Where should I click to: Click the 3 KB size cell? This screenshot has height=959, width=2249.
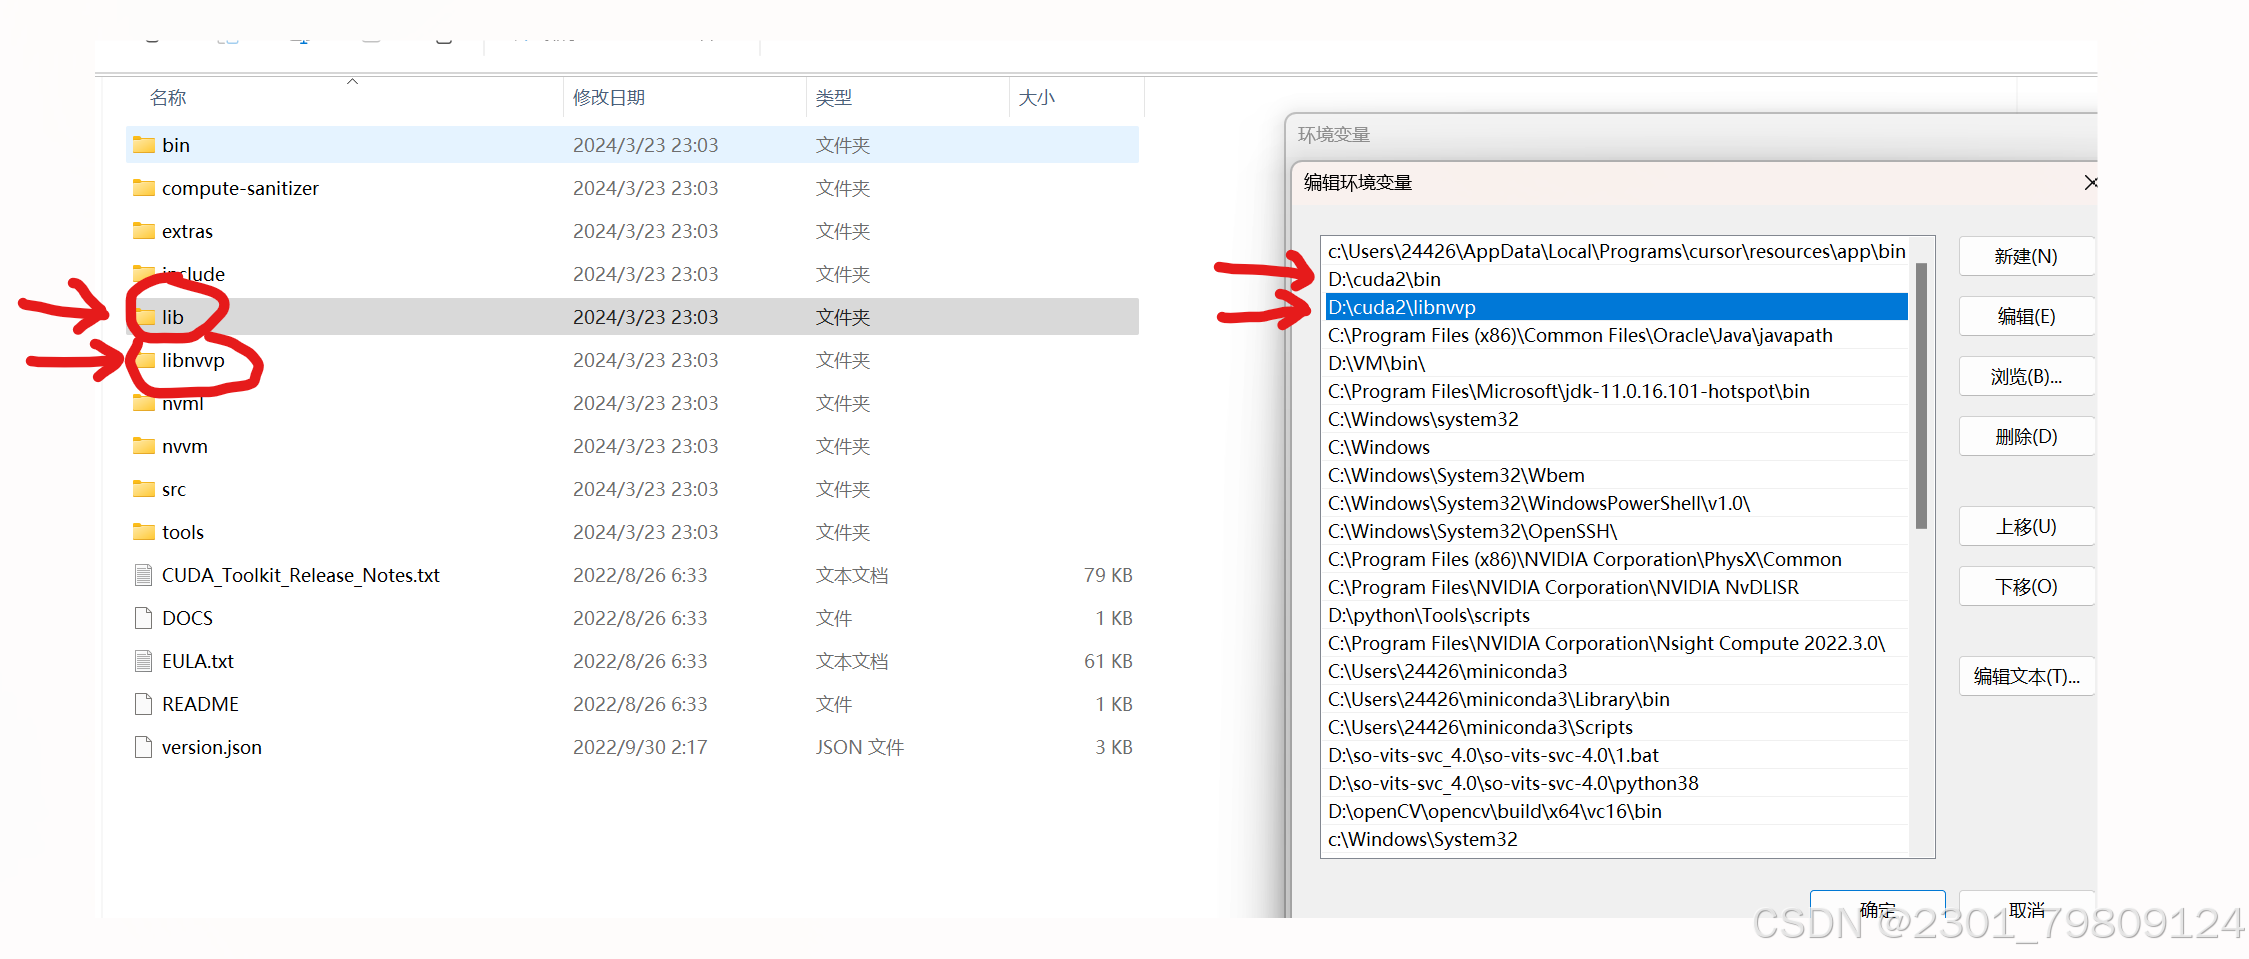(1113, 747)
